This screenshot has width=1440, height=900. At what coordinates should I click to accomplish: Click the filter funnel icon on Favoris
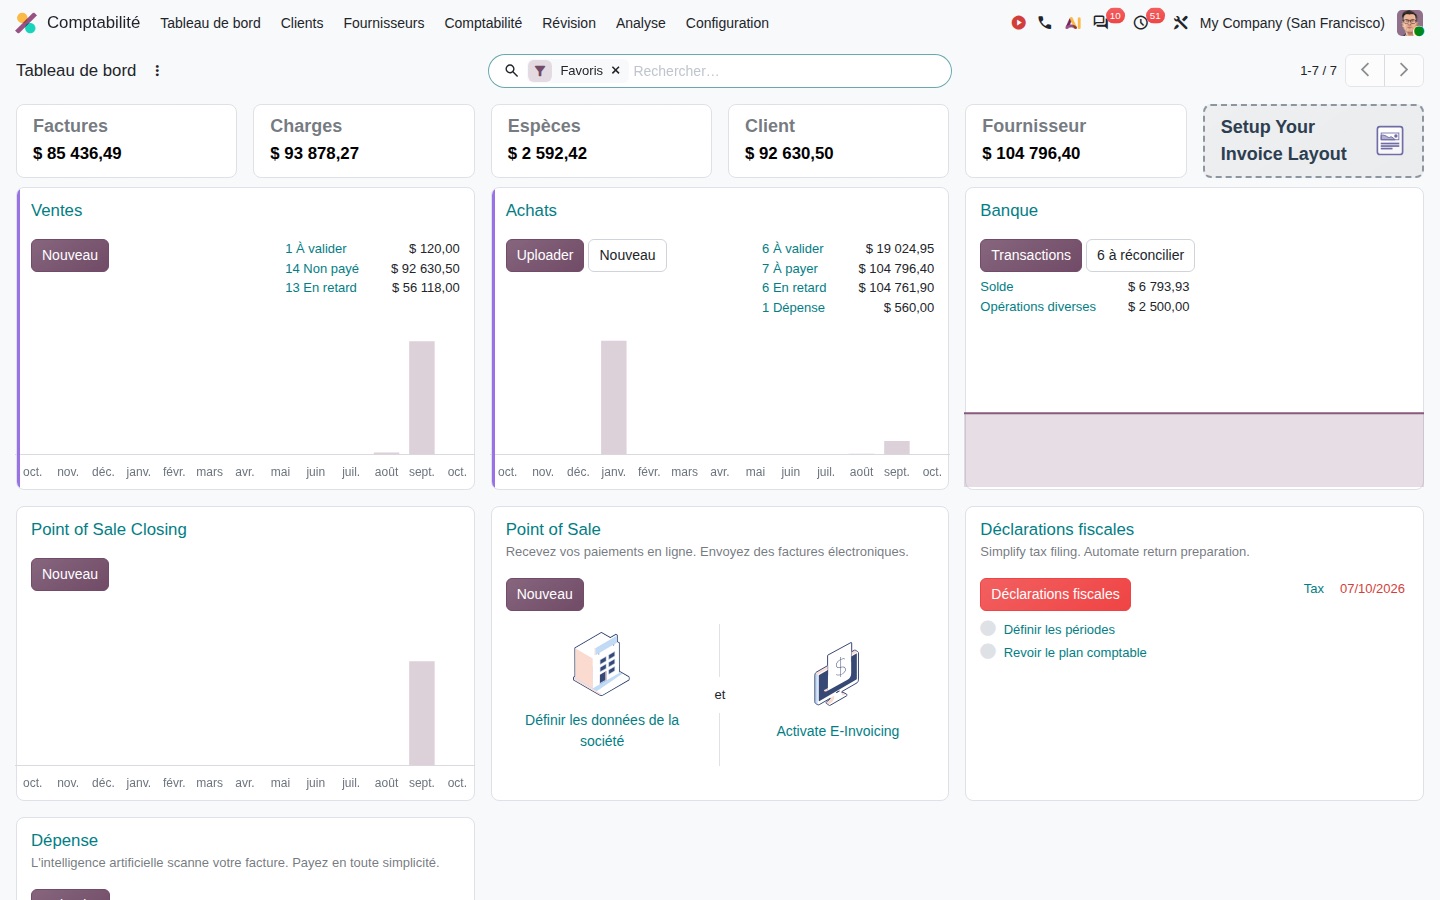540,71
